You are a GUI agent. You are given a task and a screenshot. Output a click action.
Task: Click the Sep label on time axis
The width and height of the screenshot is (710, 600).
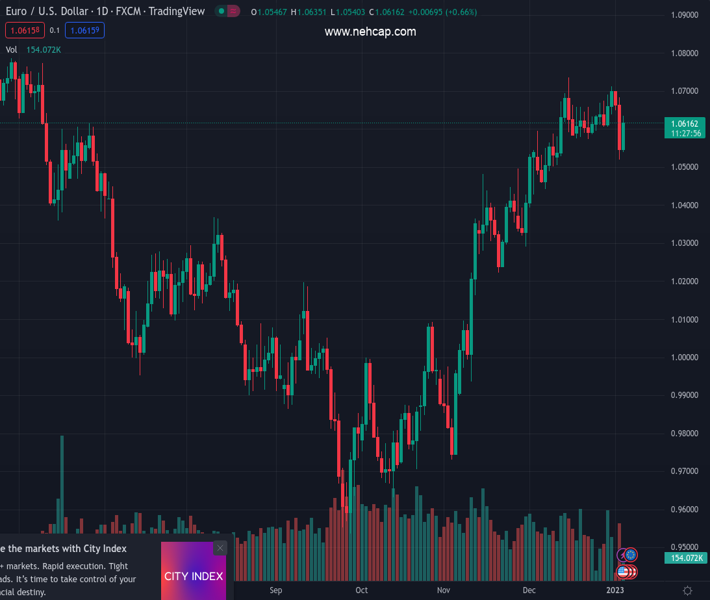coord(276,590)
